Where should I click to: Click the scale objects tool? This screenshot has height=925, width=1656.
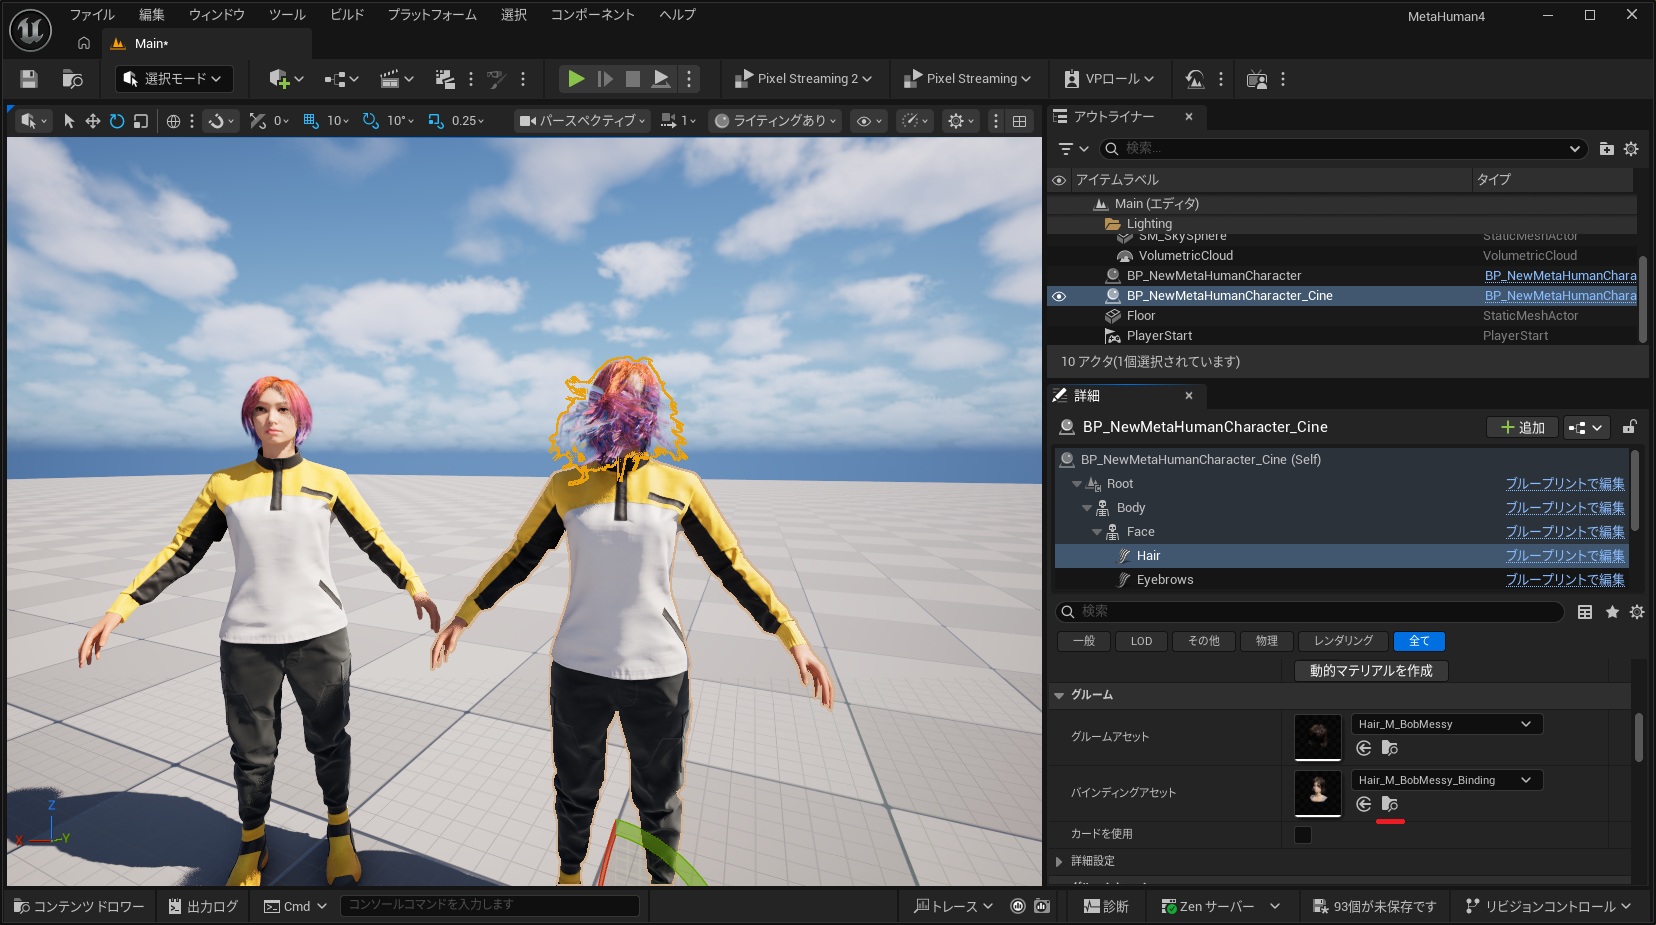pyautogui.click(x=141, y=121)
